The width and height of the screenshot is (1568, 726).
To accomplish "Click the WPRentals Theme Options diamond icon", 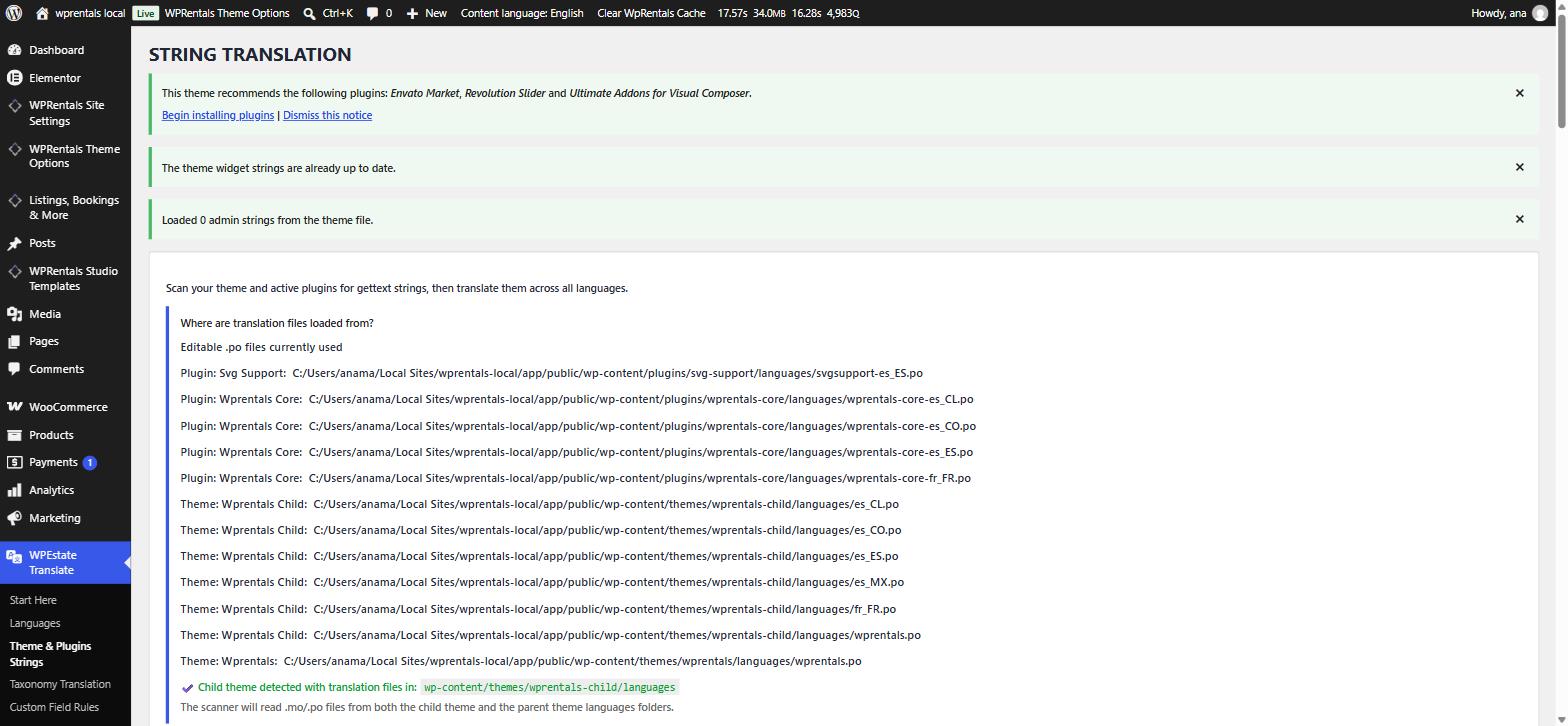I will [x=14, y=149].
